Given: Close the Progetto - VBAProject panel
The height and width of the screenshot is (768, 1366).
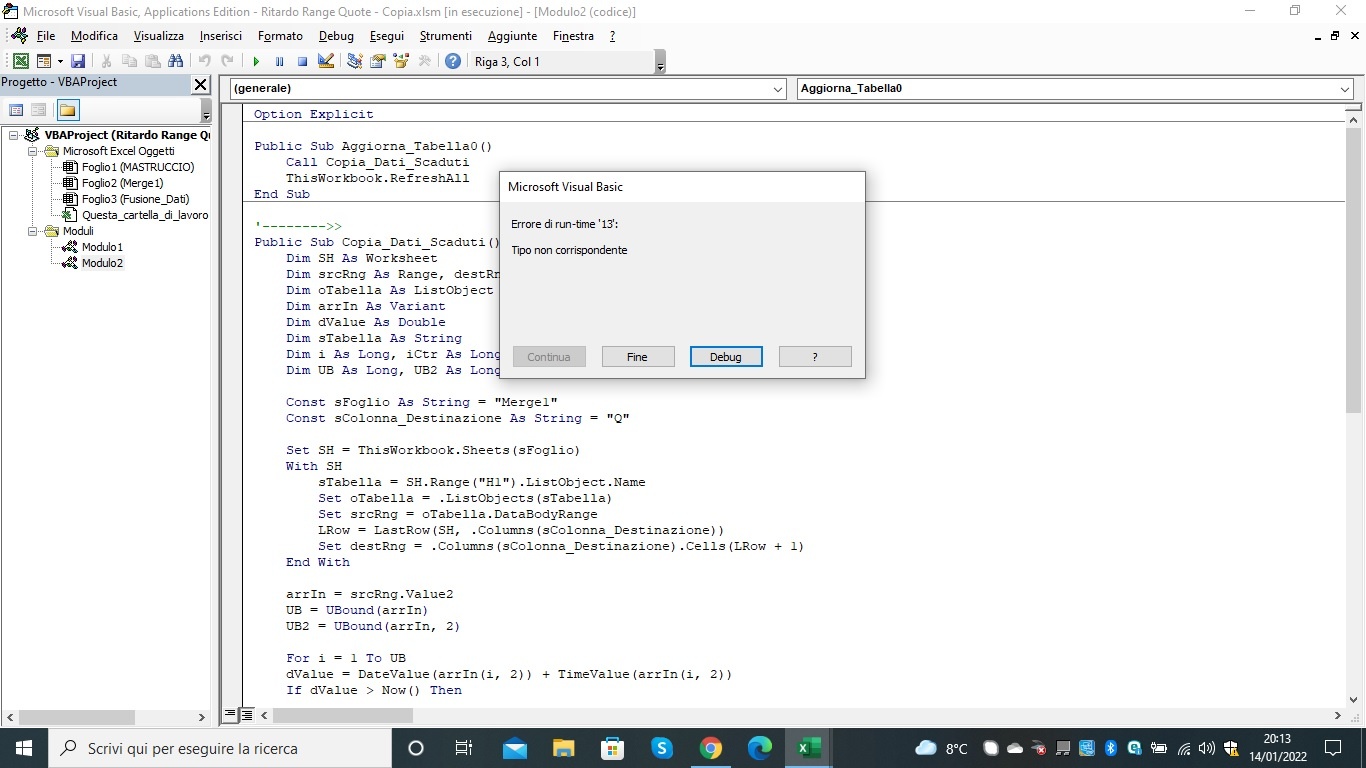Looking at the screenshot, I should pos(201,85).
